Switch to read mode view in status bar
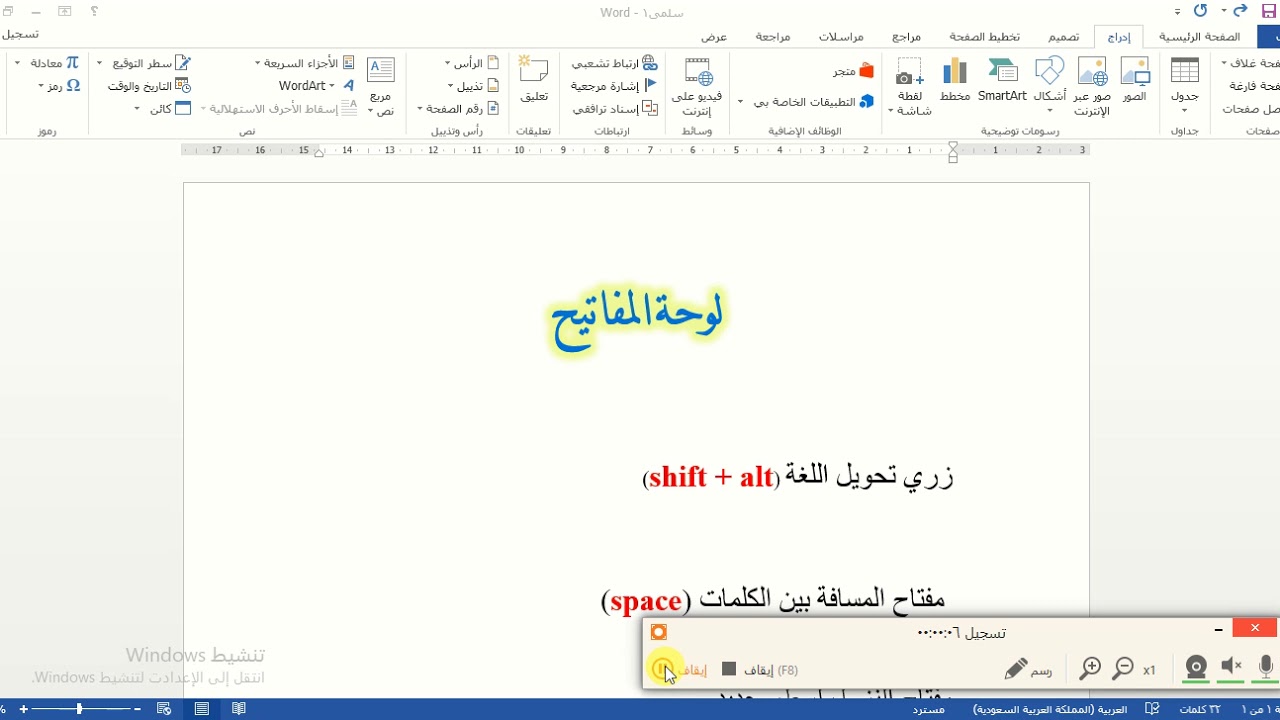Image resolution: width=1280 pixels, height=720 pixels. pos(239,709)
